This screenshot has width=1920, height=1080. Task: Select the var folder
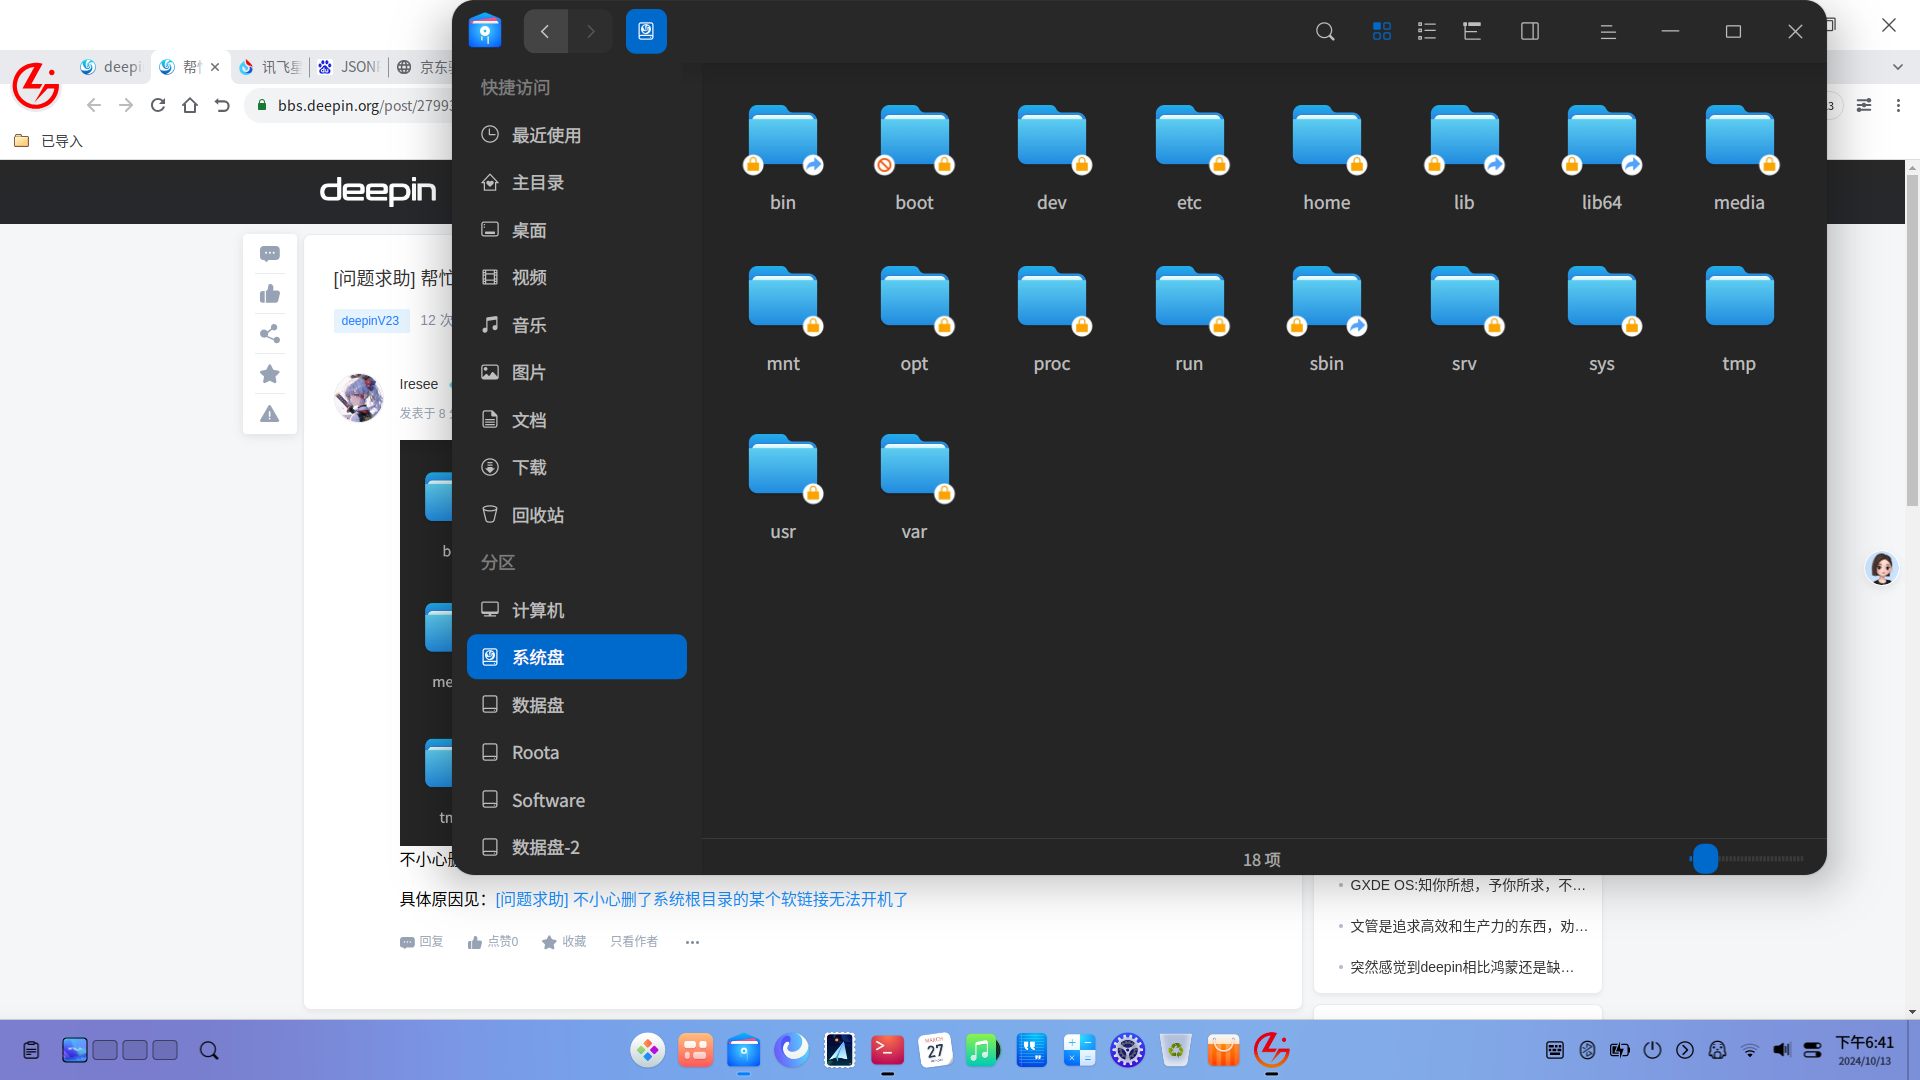coord(914,486)
